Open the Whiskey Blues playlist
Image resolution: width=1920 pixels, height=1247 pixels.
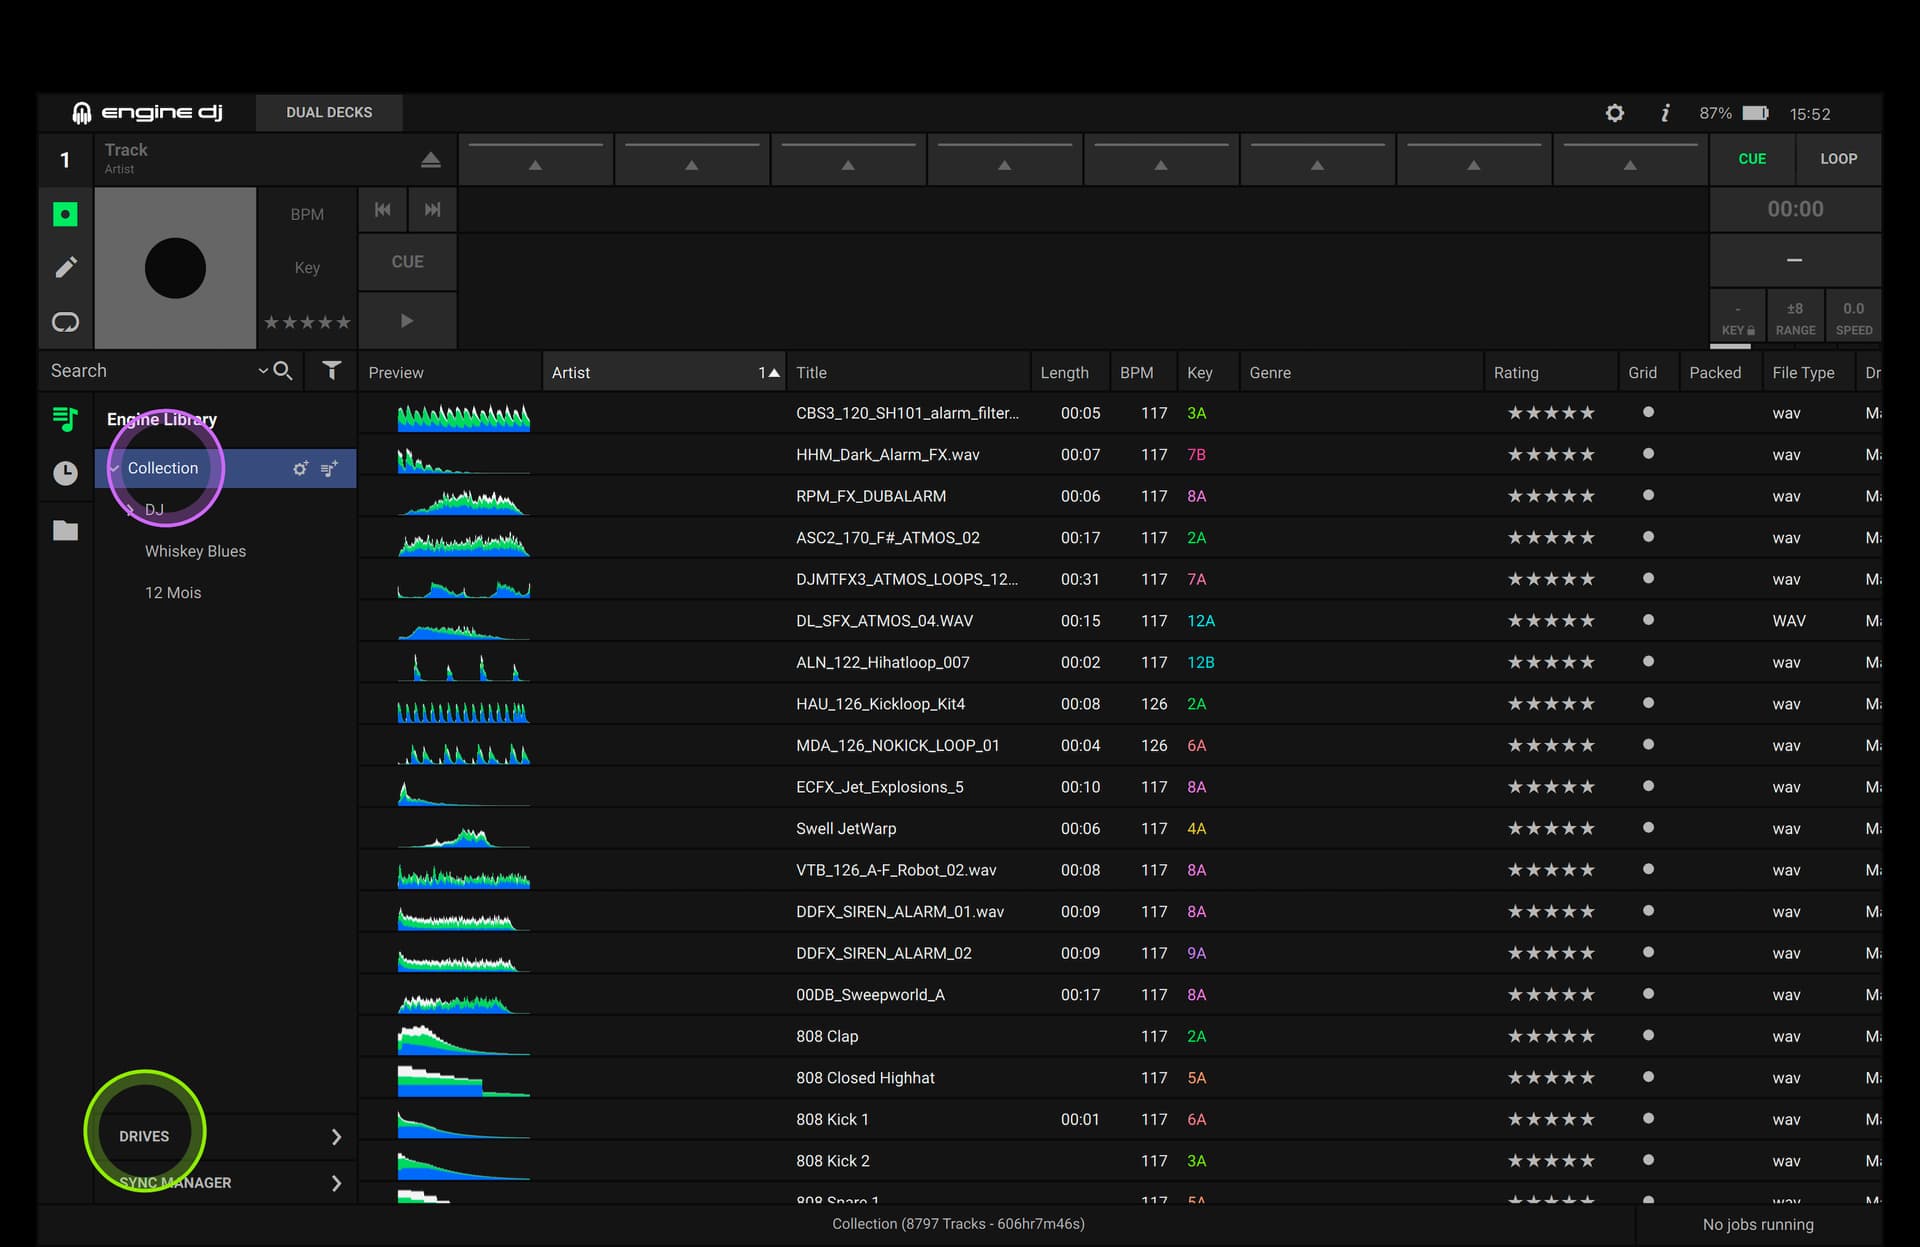(195, 551)
